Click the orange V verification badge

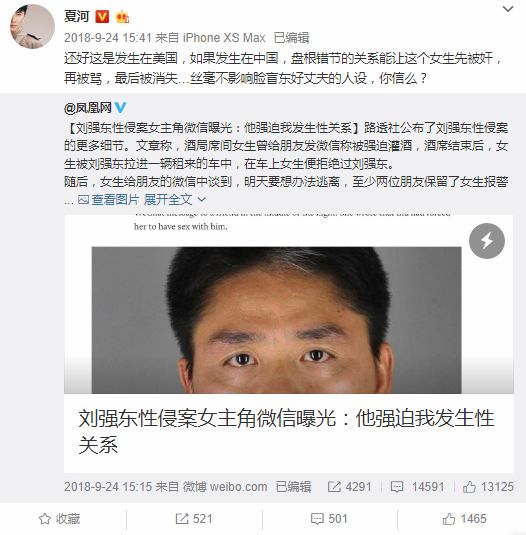[x=102, y=16]
